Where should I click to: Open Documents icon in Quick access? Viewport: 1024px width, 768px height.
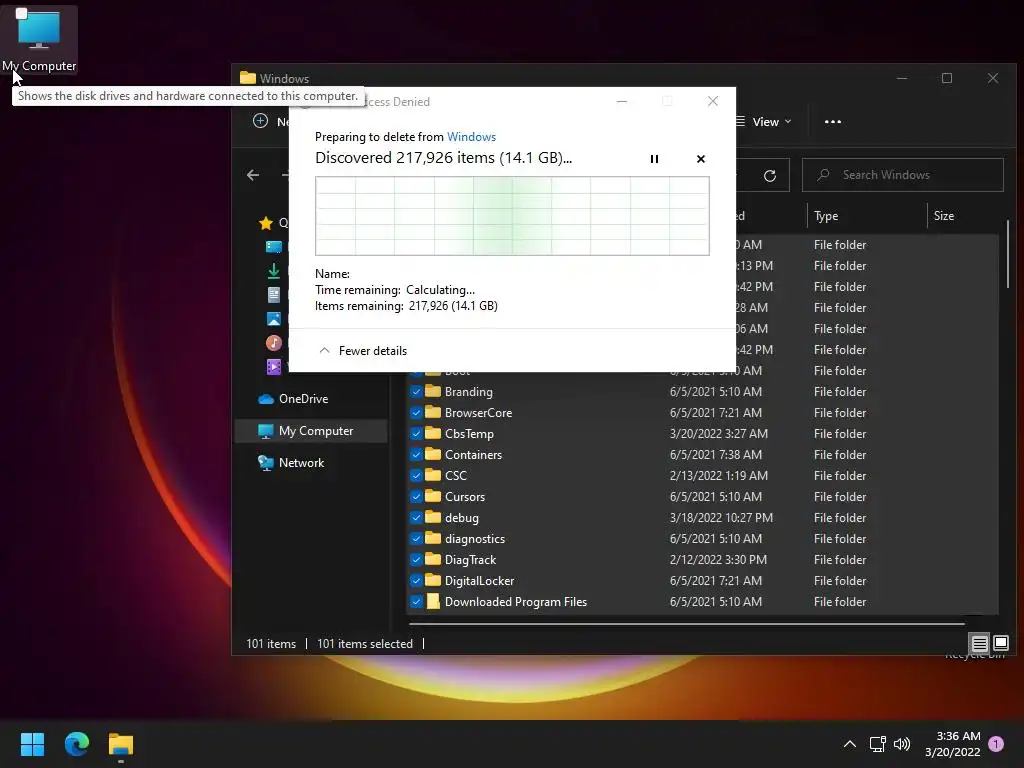click(x=274, y=295)
